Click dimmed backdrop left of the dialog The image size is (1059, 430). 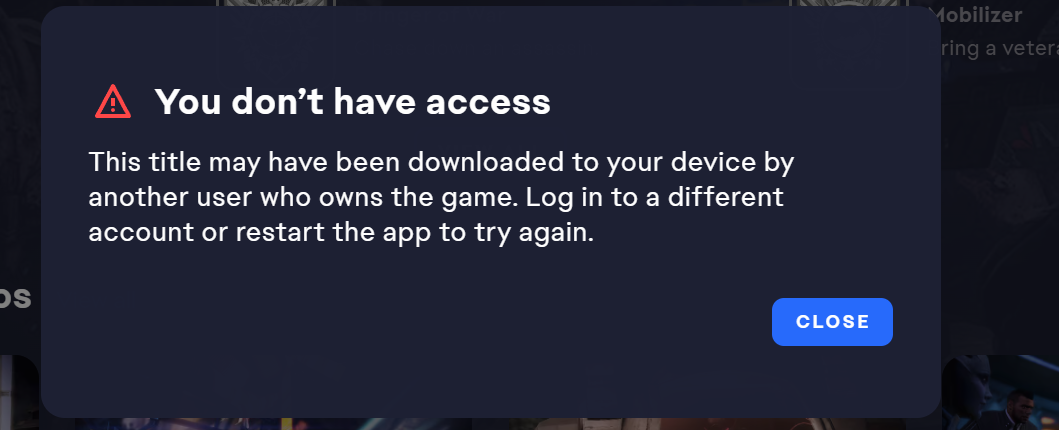tap(20, 169)
